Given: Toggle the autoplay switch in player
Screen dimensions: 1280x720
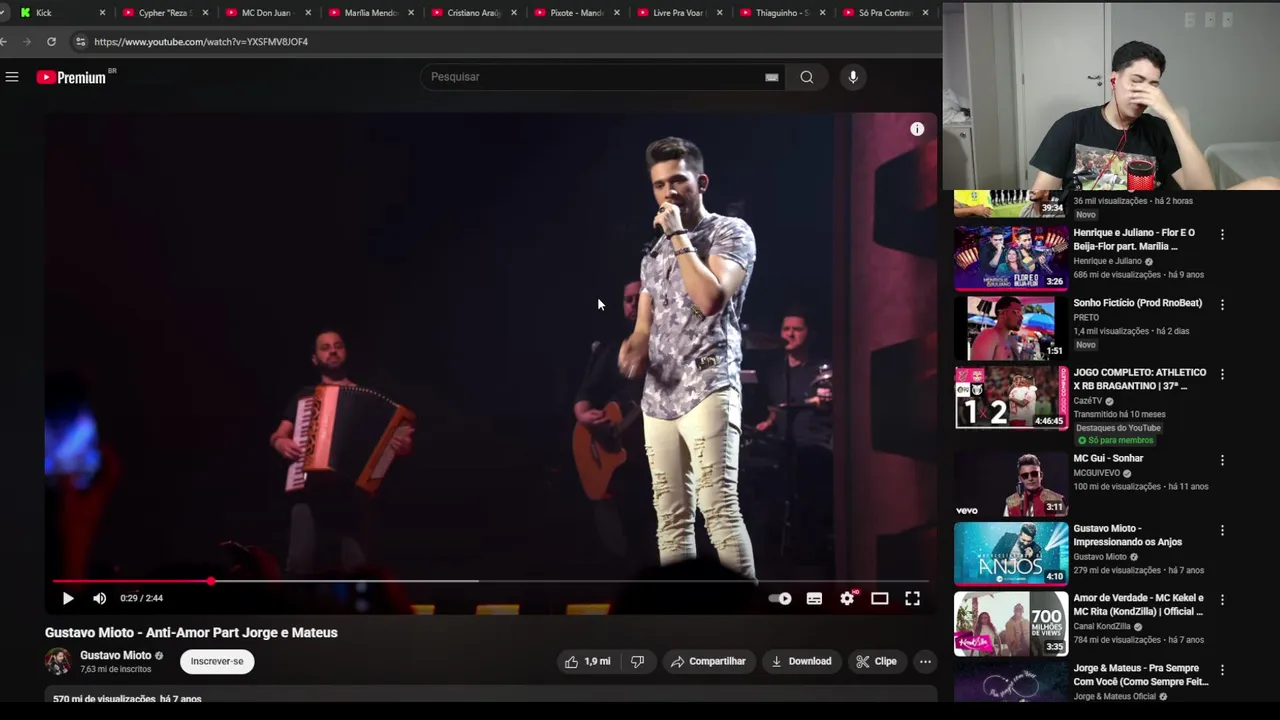Looking at the screenshot, I should click(x=780, y=598).
